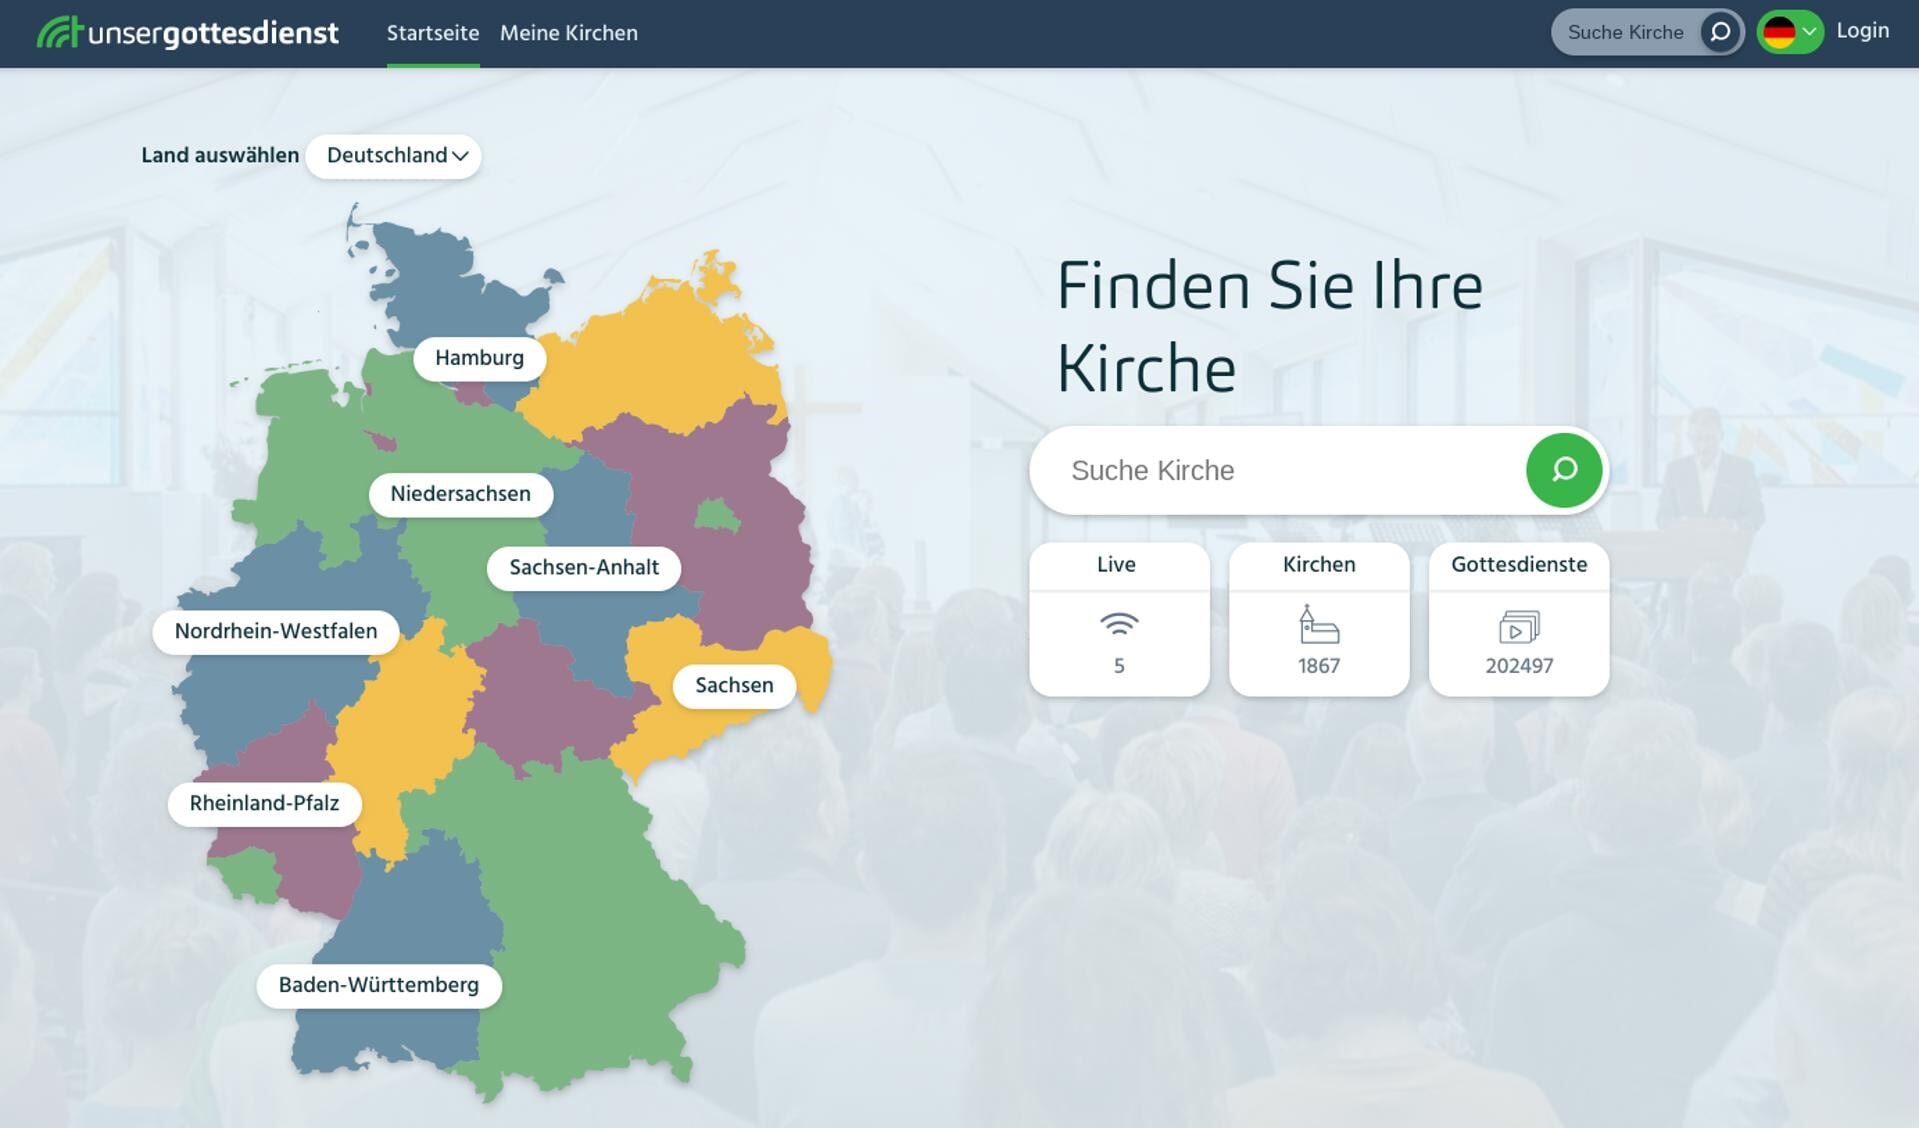The height and width of the screenshot is (1128, 1919).
Task: Click the Live card title
Action: click(1117, 565)
